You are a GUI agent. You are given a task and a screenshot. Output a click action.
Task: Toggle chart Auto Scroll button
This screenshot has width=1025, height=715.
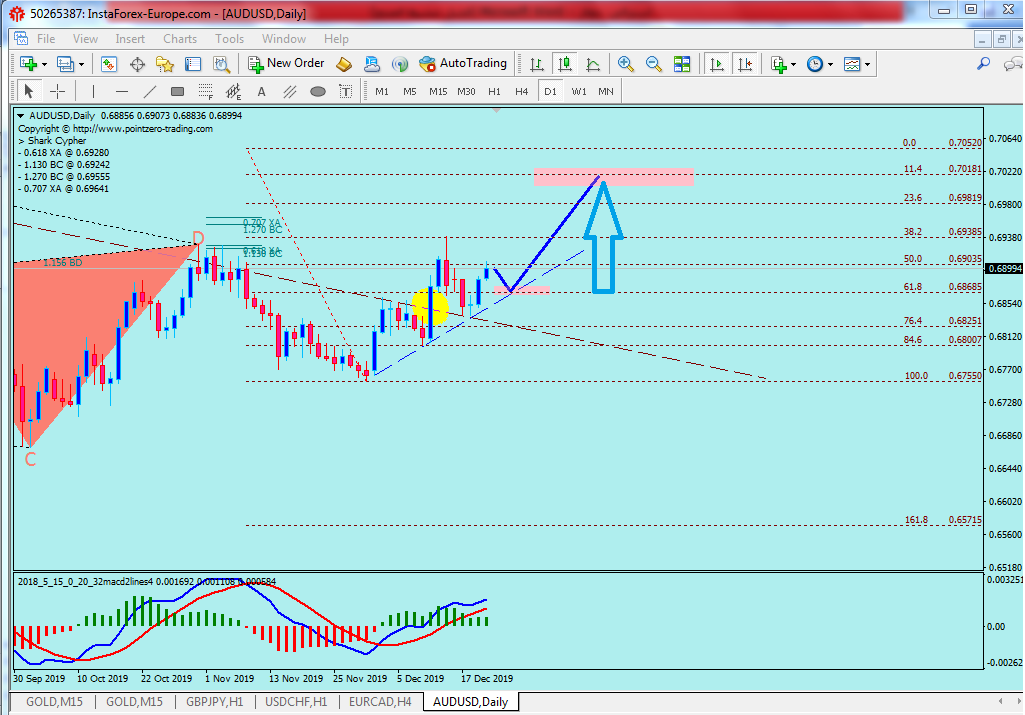717,64
